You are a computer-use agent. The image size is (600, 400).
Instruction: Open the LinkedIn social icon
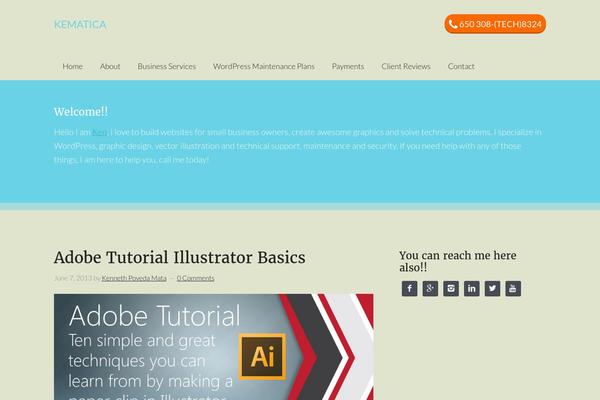click(471, 289)
